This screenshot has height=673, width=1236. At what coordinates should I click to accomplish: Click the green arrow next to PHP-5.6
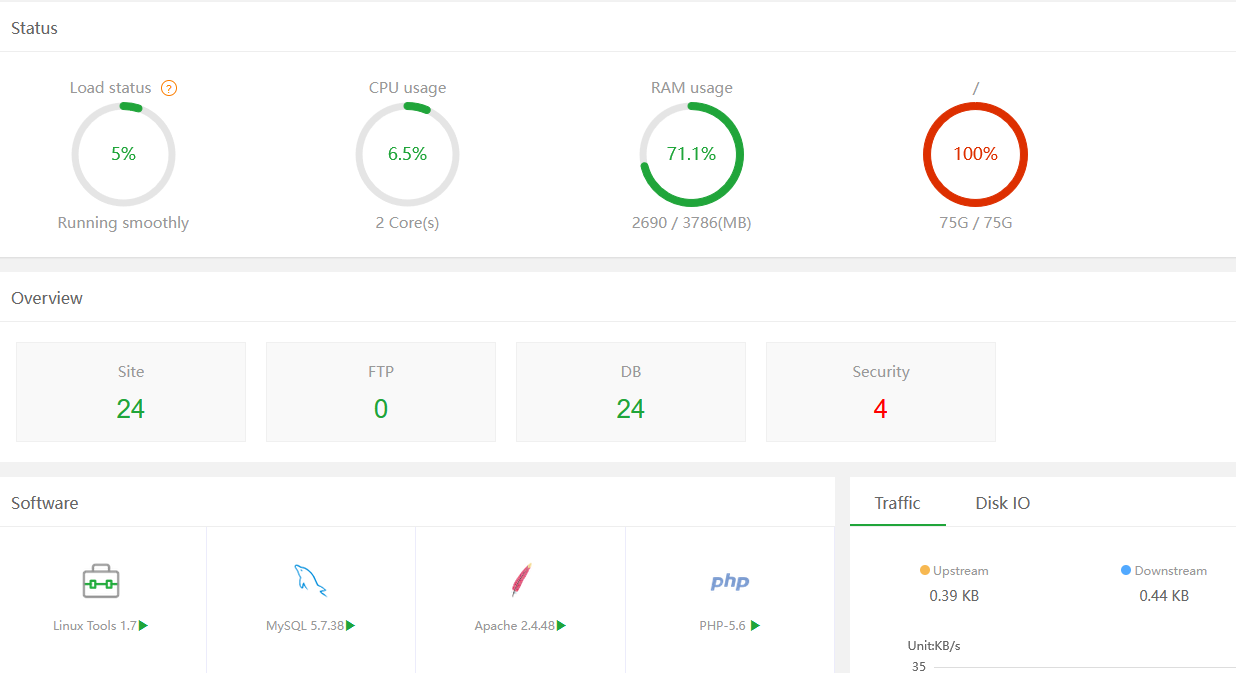tap(755, 626)
